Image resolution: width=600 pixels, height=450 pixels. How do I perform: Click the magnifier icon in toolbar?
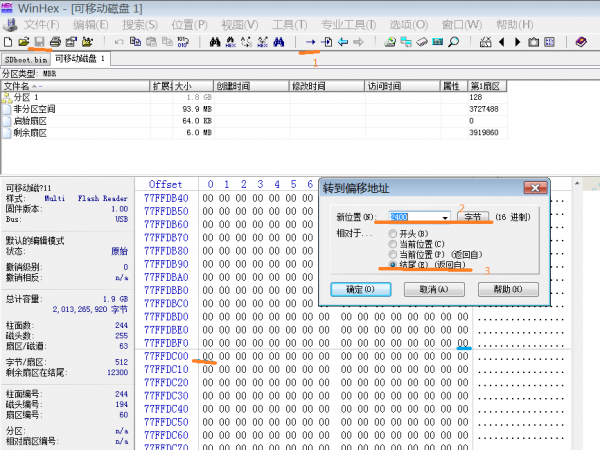click(x=453, y=41)
